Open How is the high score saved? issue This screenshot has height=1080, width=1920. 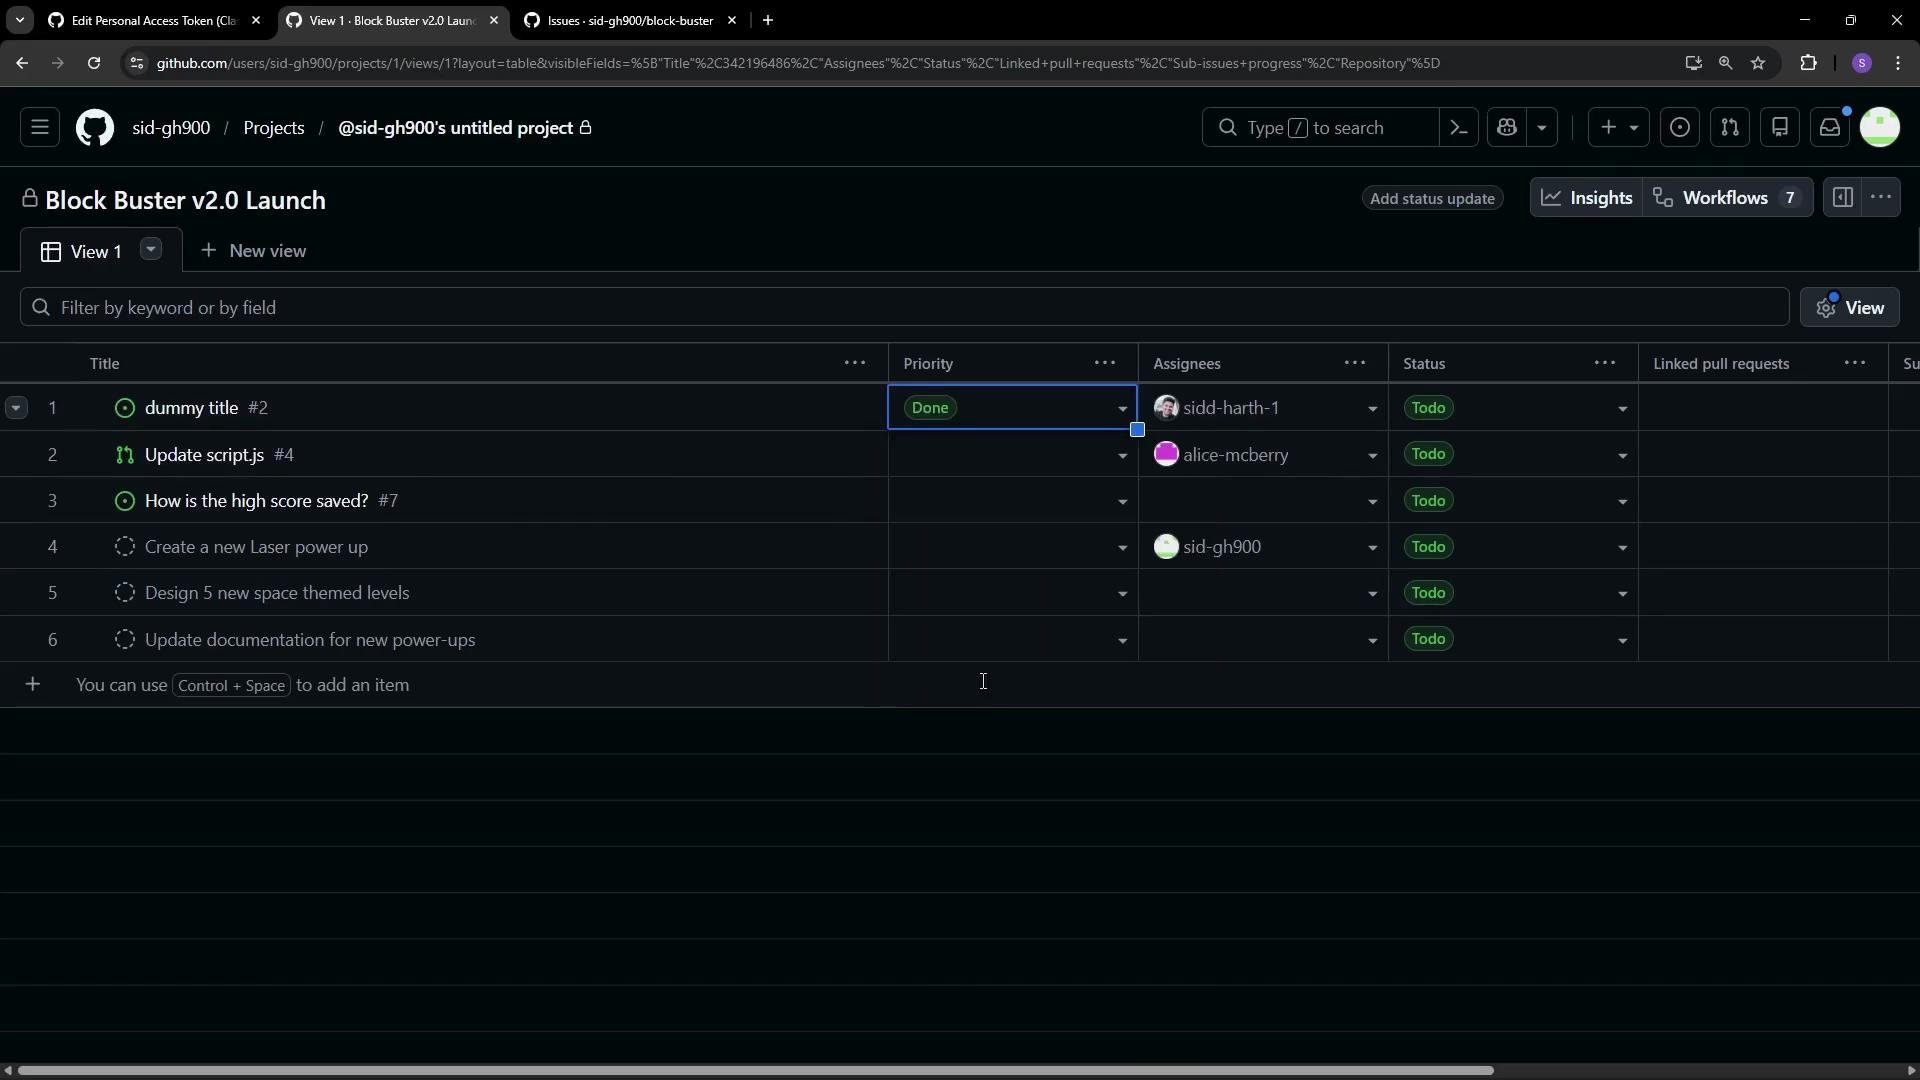pyautogui.click(x=256, y=501)
